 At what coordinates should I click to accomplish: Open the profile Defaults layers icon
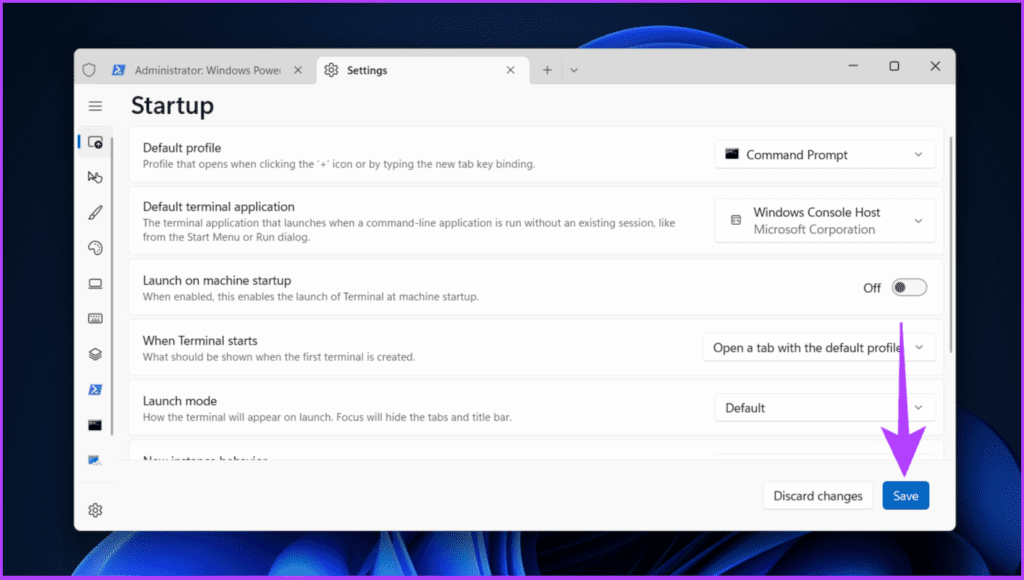tap(95, 354)
